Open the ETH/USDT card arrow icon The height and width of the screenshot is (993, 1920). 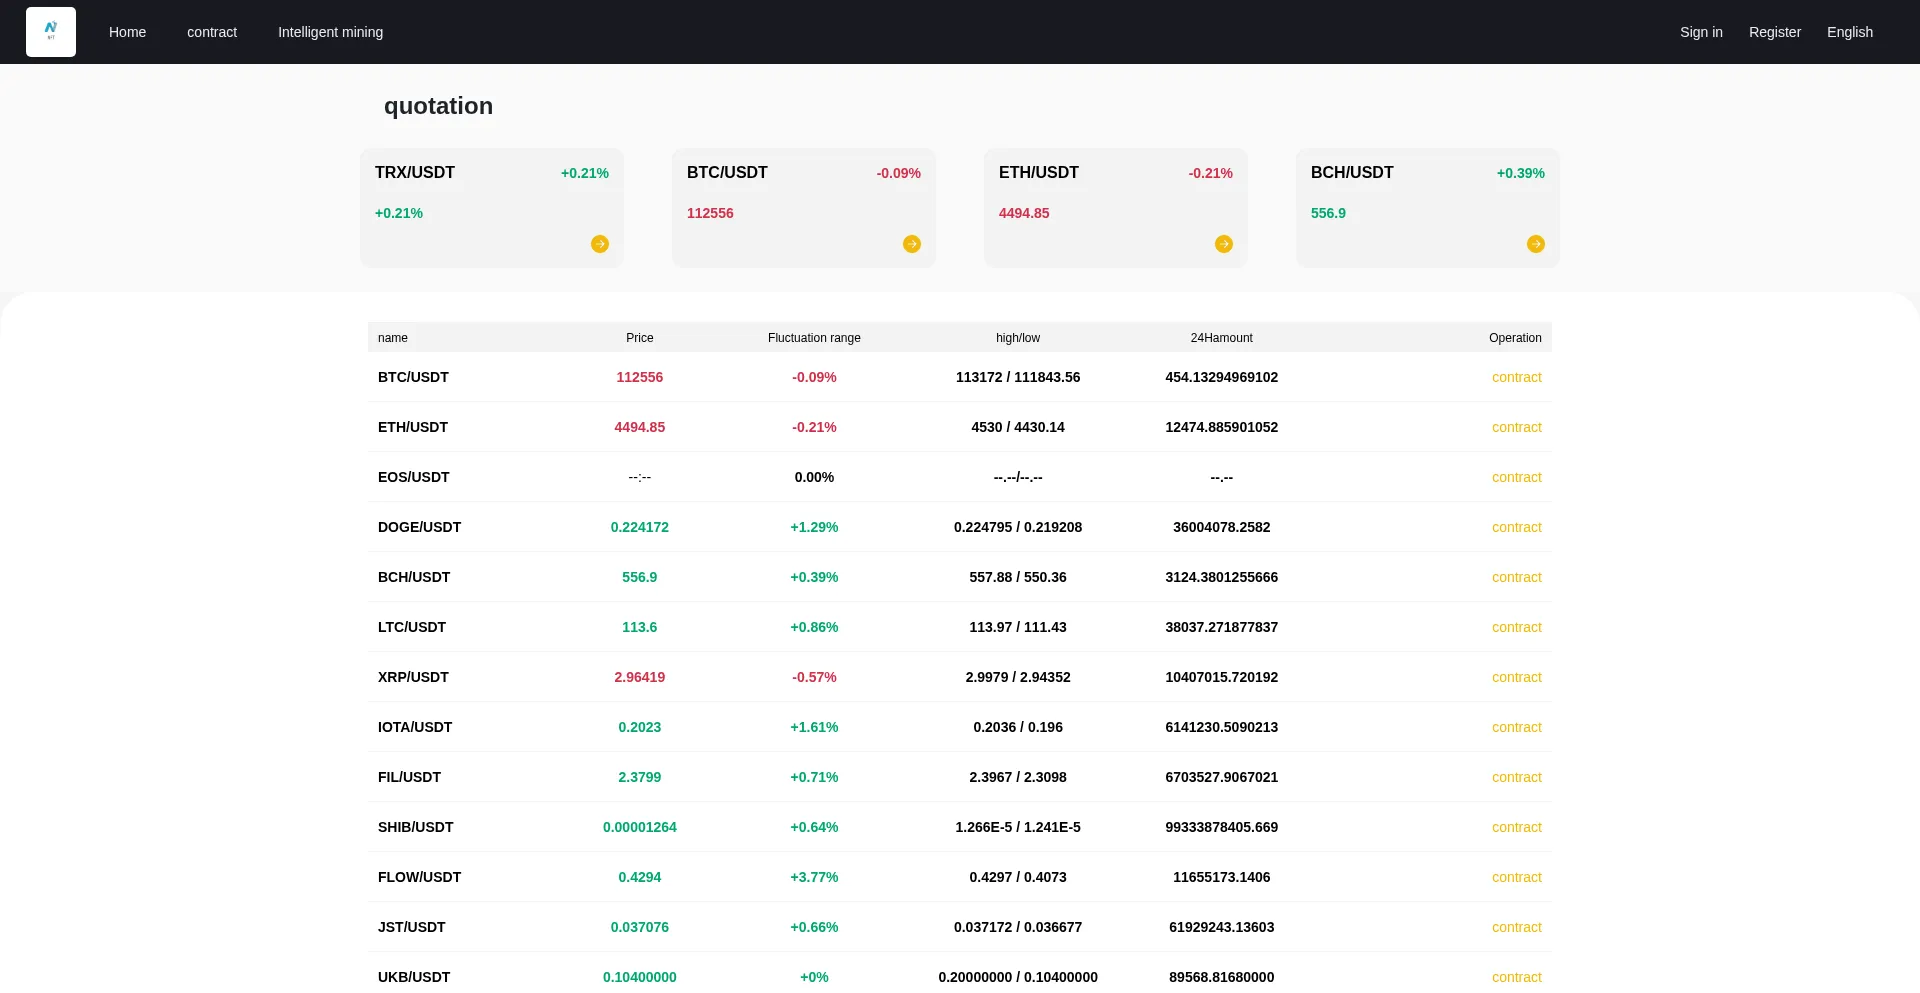[x=1224, y=244]
